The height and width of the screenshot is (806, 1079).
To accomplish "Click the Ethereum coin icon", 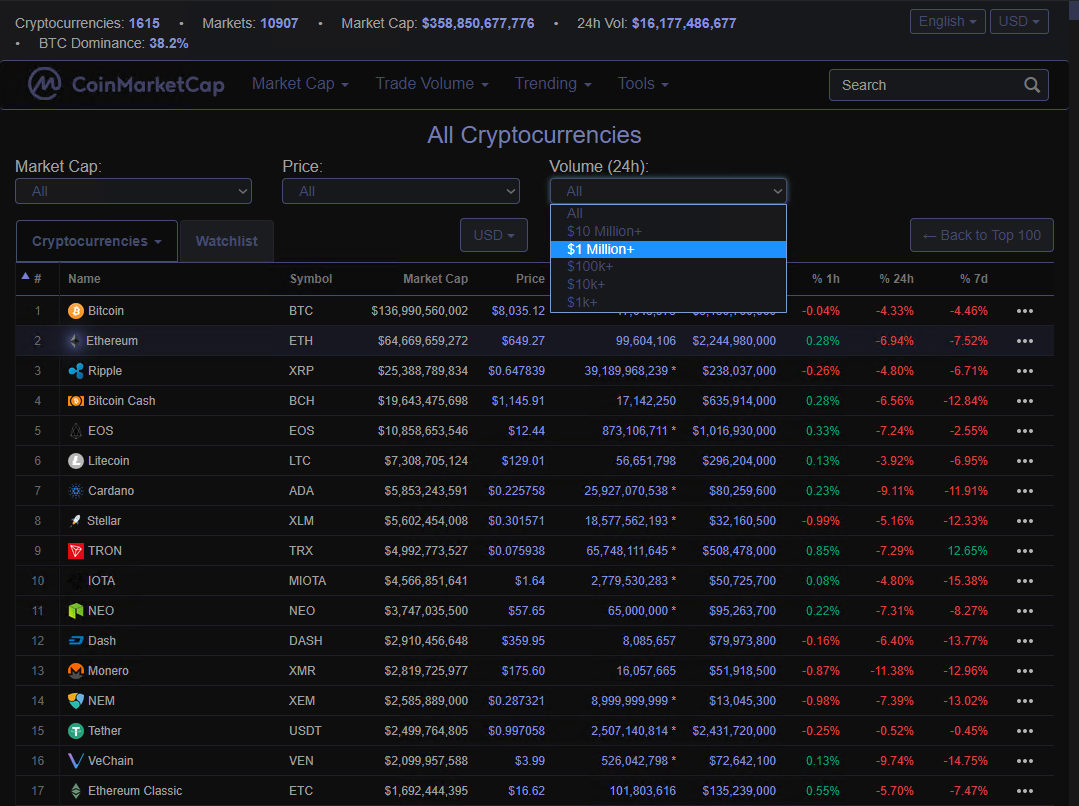I will coord(74,341).
